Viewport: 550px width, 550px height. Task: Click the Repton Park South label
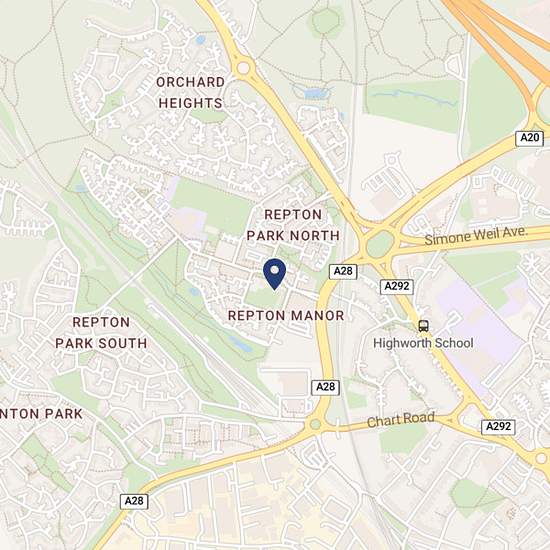[101, 333]
